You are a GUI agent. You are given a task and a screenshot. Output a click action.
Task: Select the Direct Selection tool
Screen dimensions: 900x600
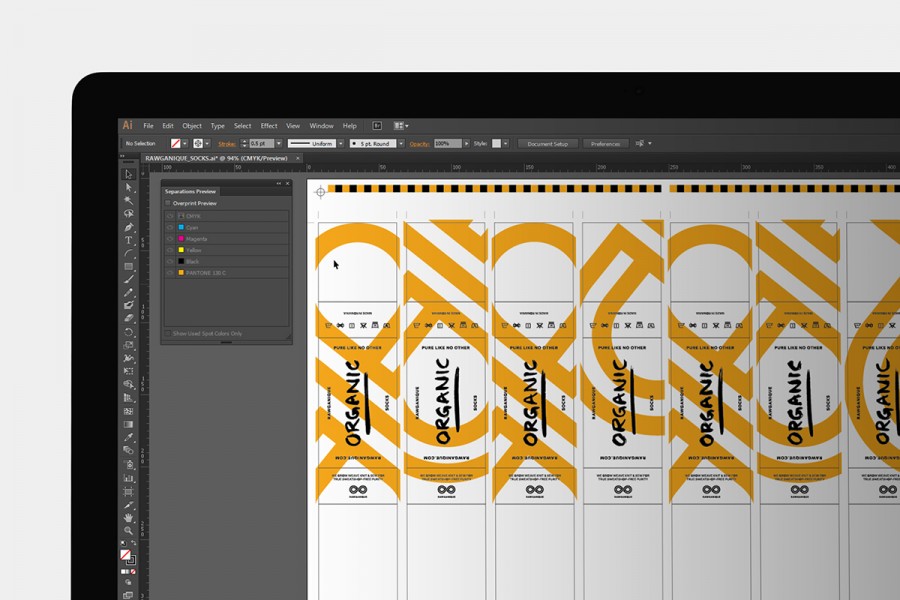click(x=129, y=187)
